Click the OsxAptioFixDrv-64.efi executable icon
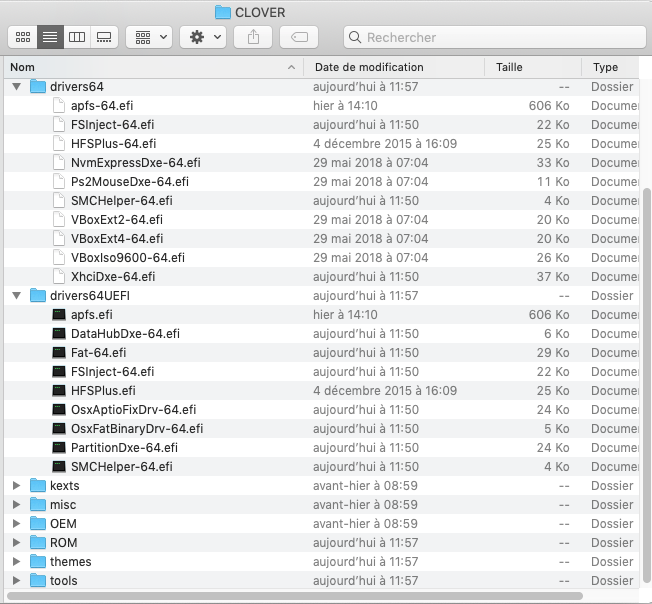652x604 pixels. pos(59,410)
